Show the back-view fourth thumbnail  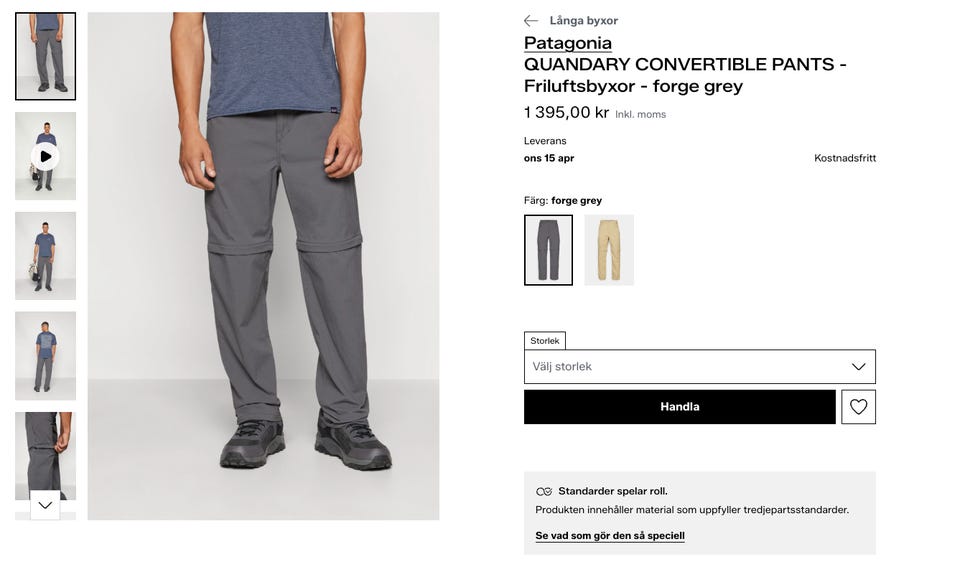45,356
